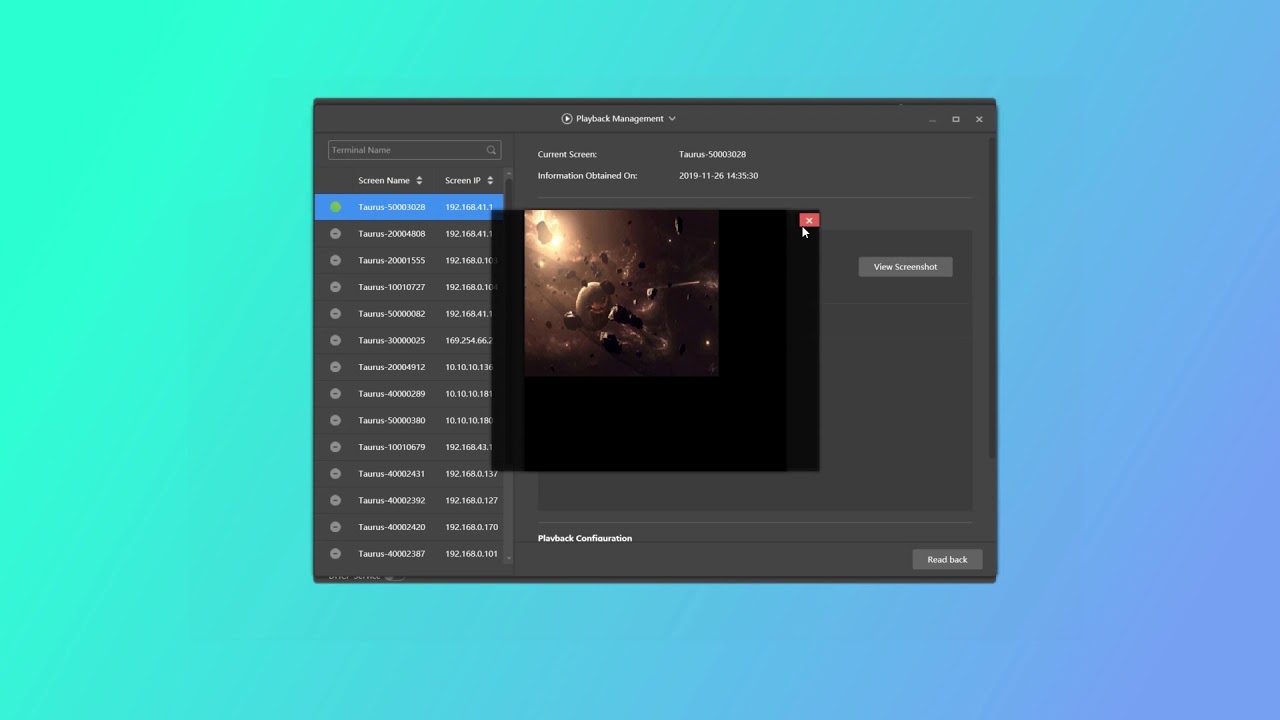Click offline status icon of Taurus-20004912
This screenshot has height=720, width=1280.
[x=336, y=367]
